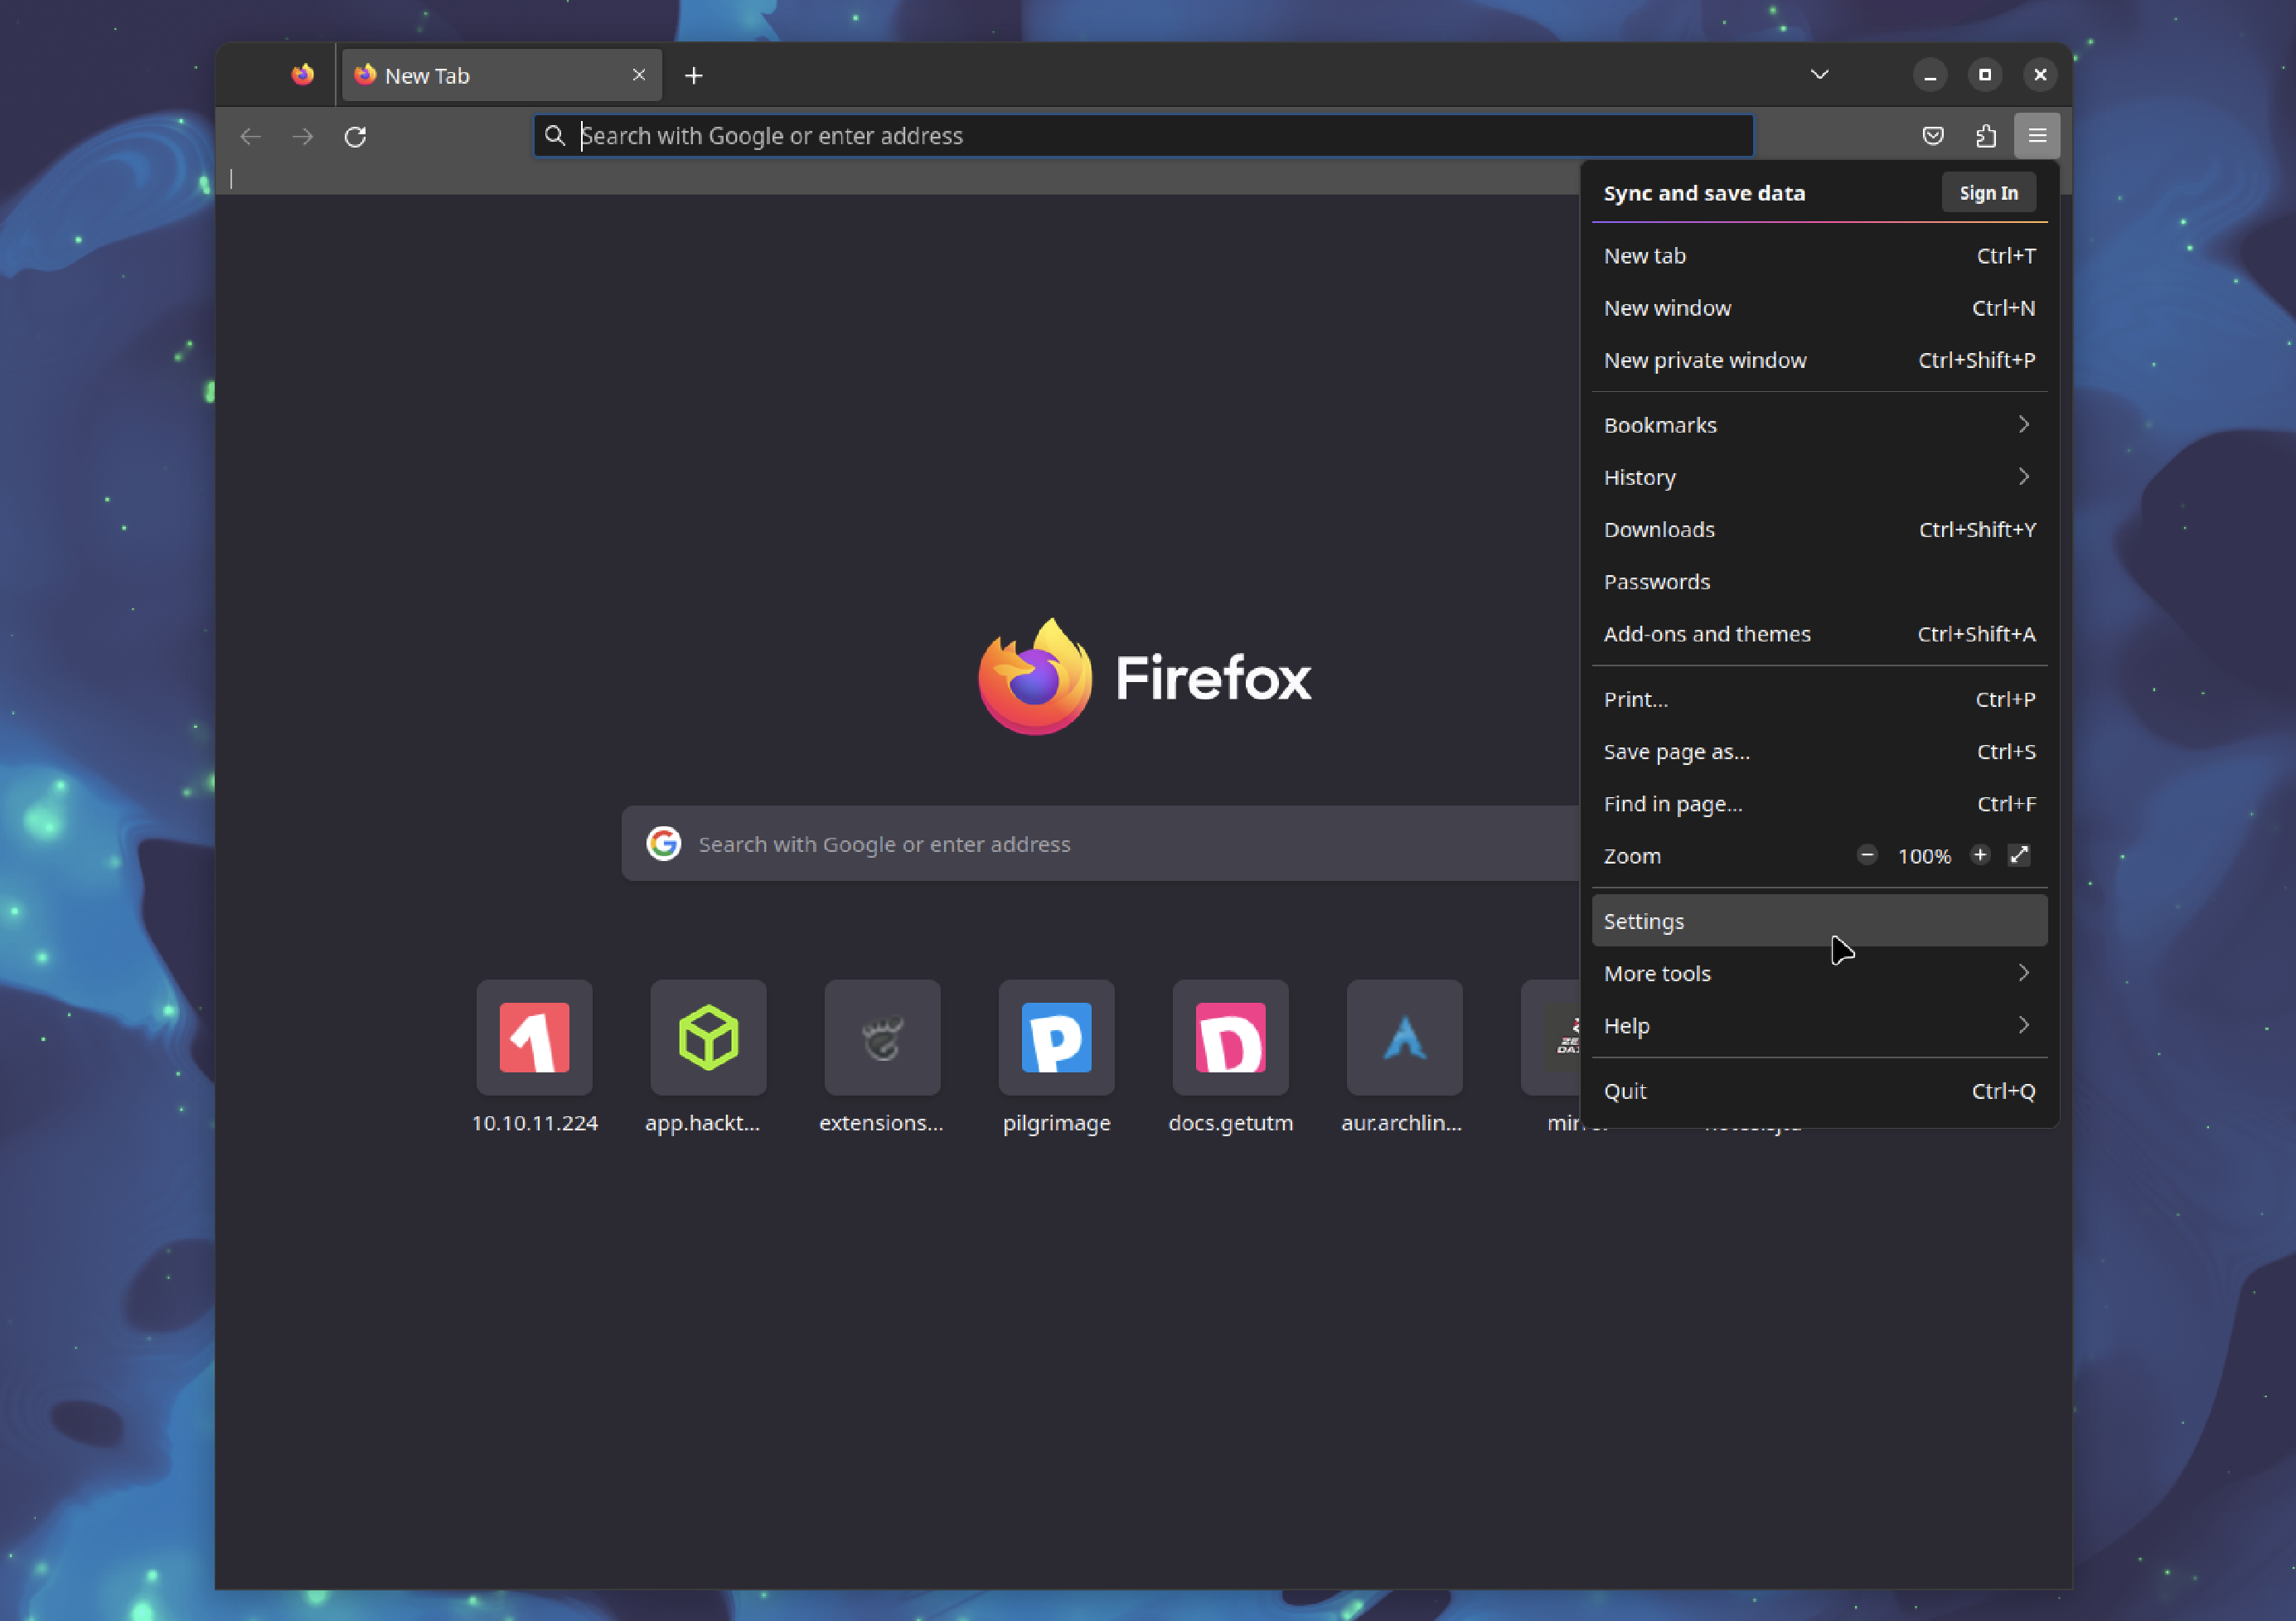Switch to the New Tab tab

[x=501, y=75]
